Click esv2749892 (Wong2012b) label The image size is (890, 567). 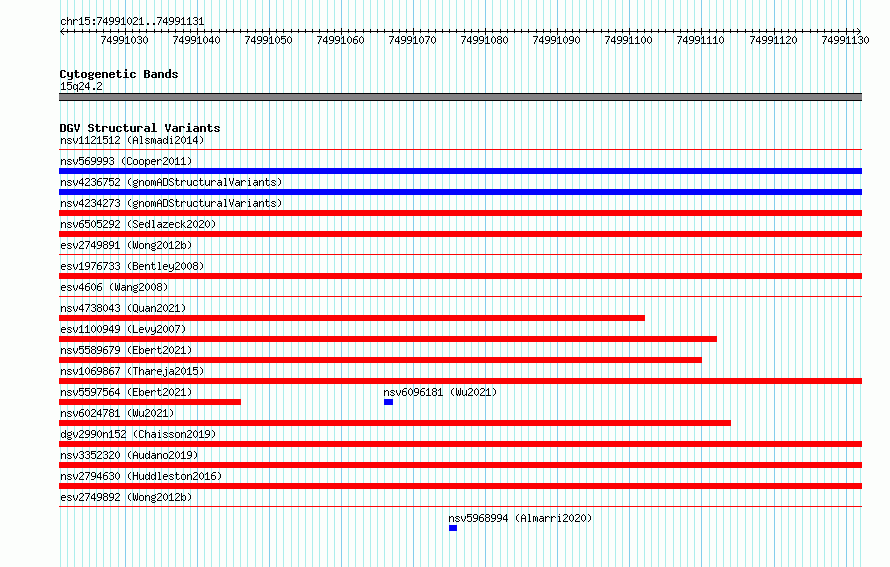tap(126, 497)
